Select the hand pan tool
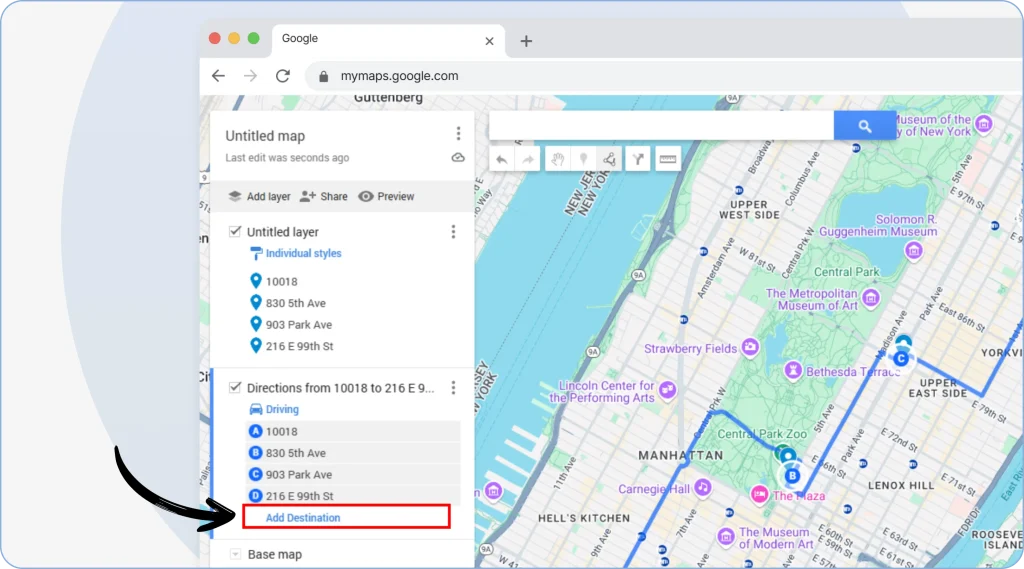The image size is (1024, 569). tap(557, 159)
